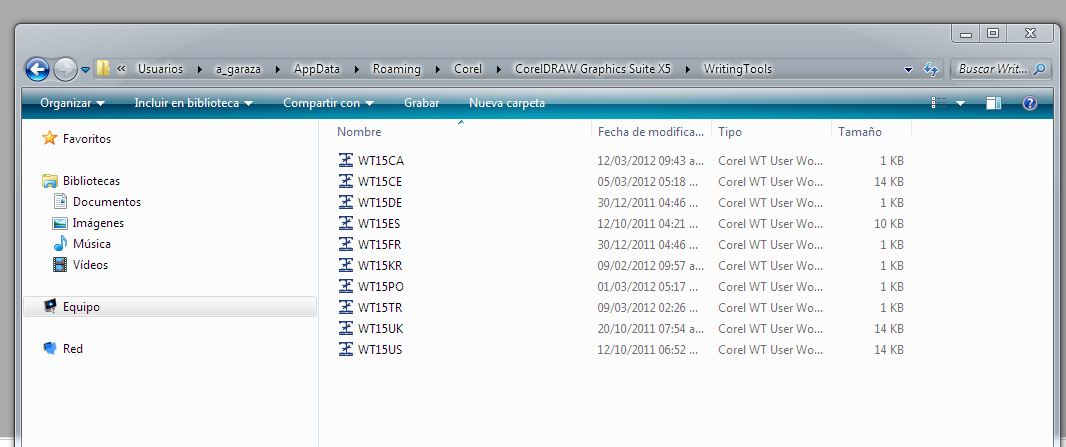Create folder with Nueva carpeta
Screen dimensions: 1066x447
click(507, 103)
